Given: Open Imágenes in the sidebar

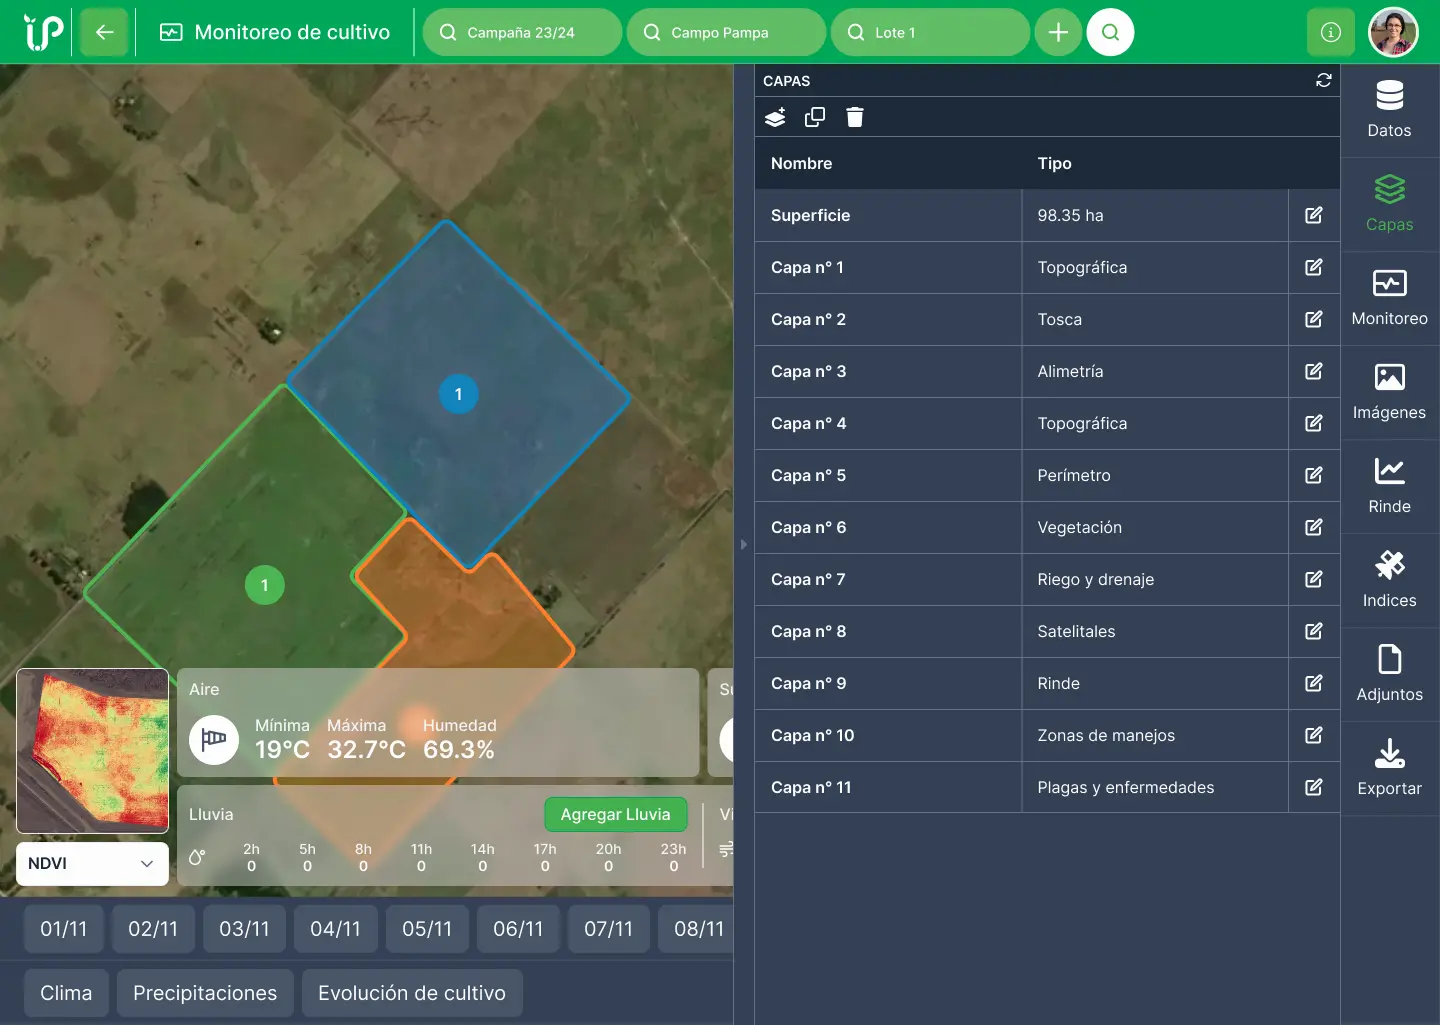Looking at the screenshot, I should (1390, 392).
